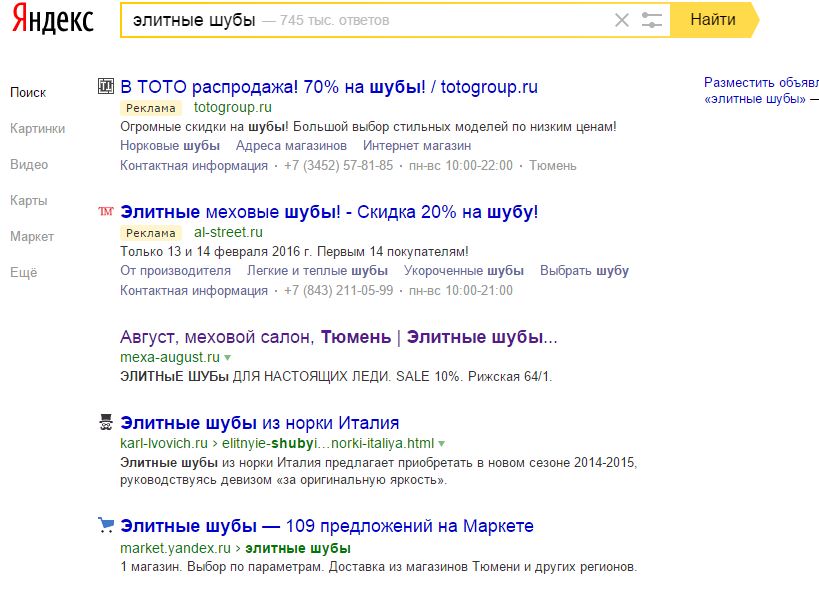819x598 pixels.
Task: Click the al-street.ru TM favicon
Action: [106, 211]
